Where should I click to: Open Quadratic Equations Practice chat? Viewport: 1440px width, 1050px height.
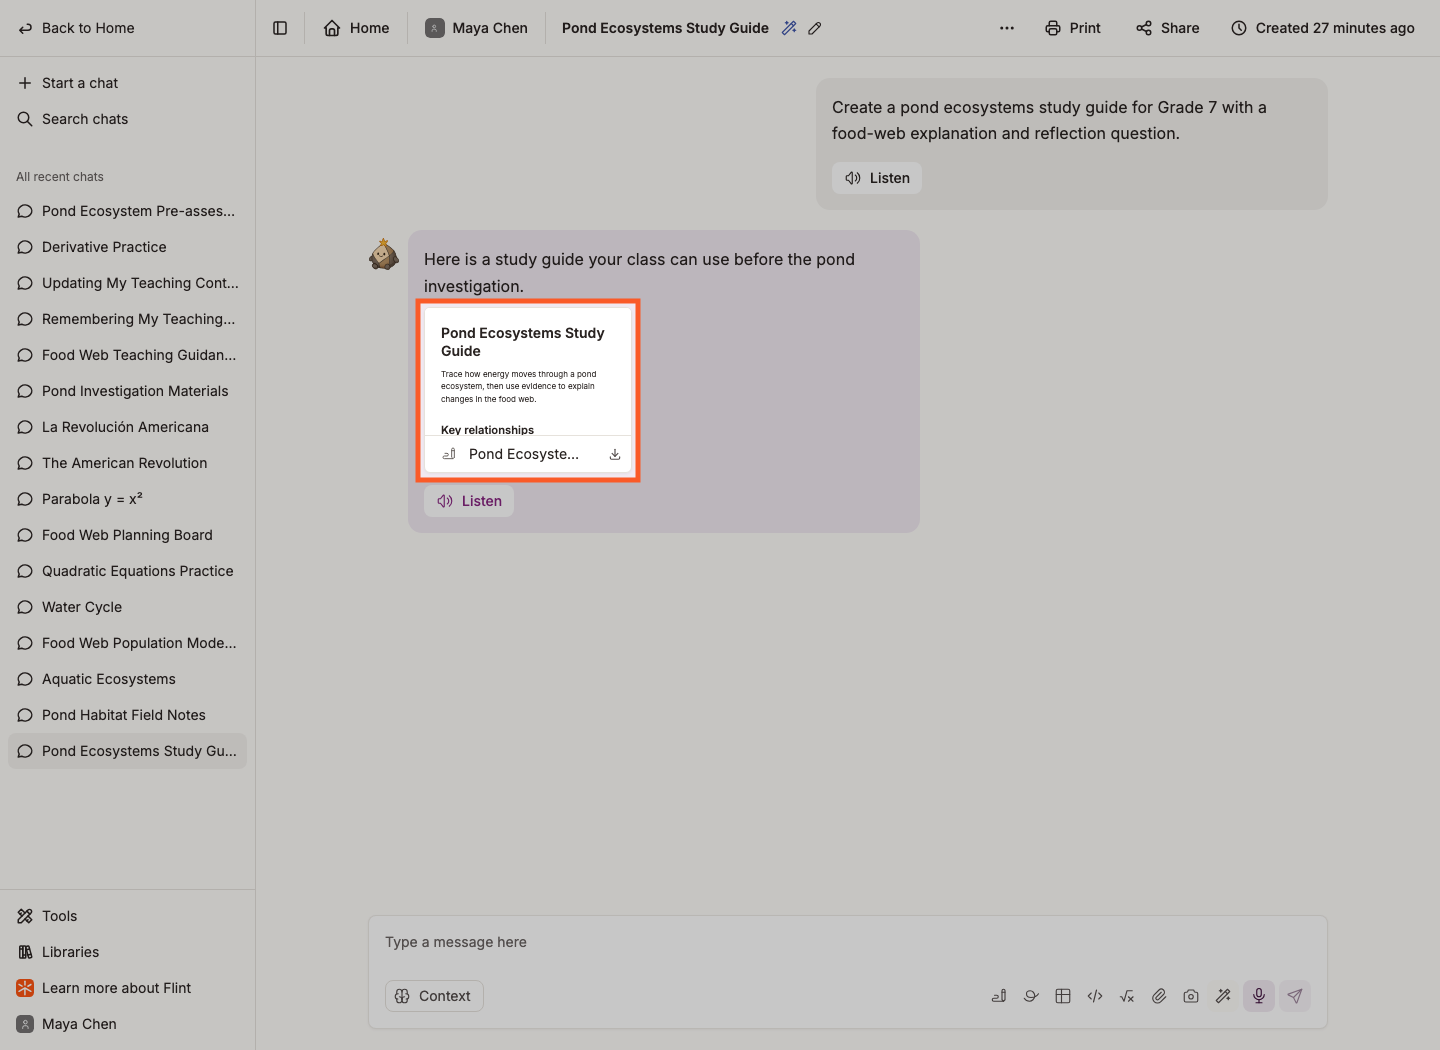click(x=127, y=571)
